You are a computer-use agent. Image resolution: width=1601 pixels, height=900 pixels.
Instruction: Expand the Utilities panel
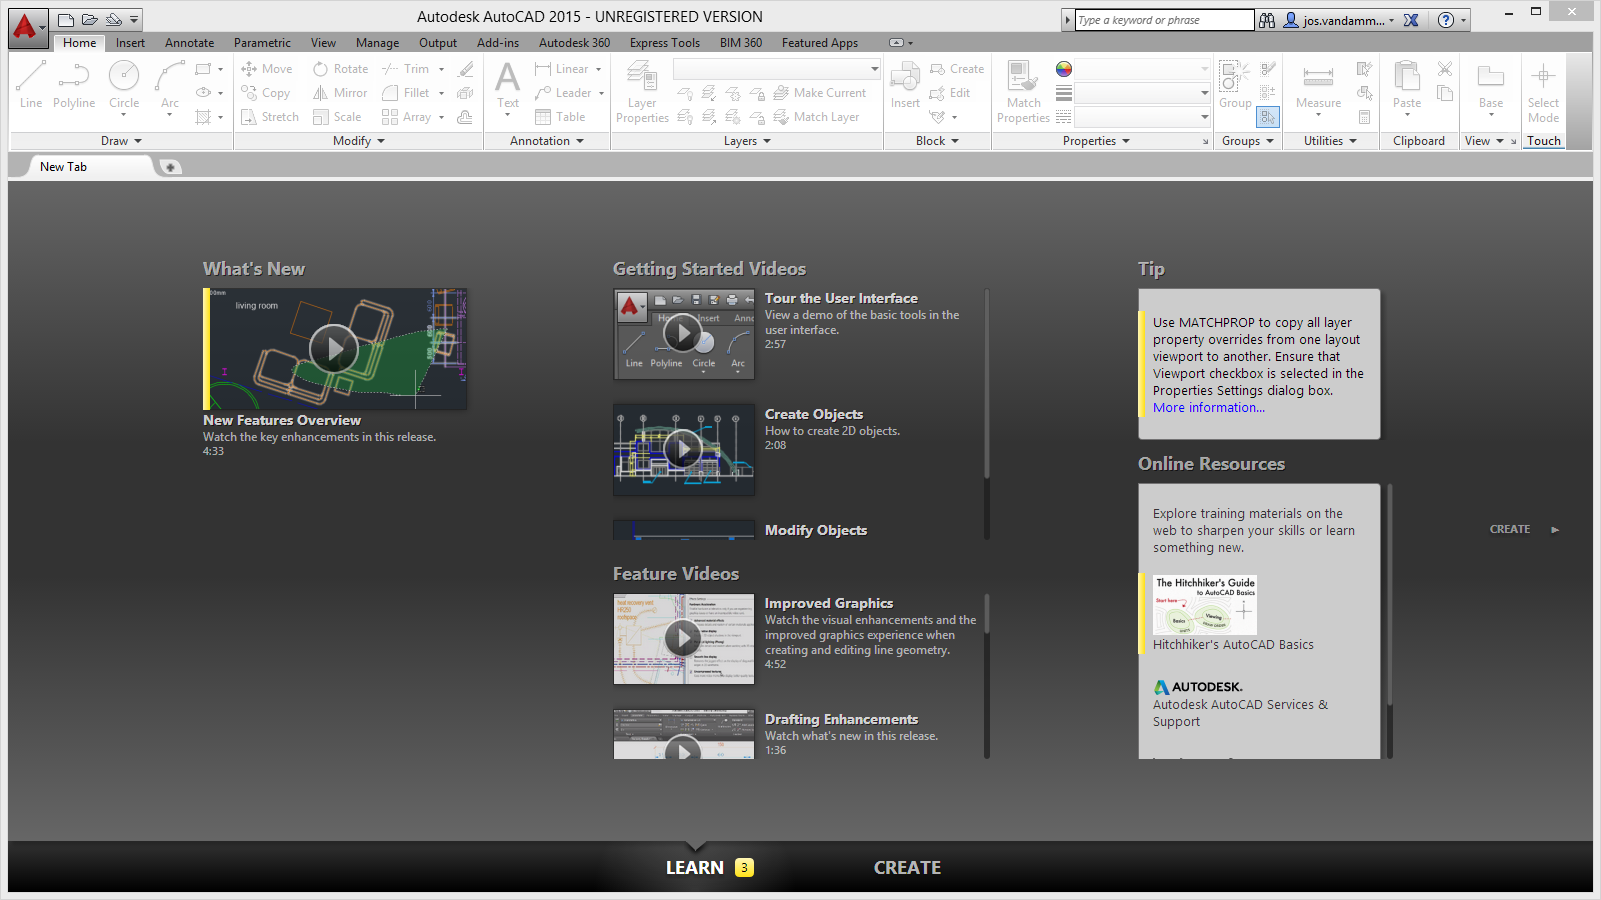click(x=1330, y=141)
